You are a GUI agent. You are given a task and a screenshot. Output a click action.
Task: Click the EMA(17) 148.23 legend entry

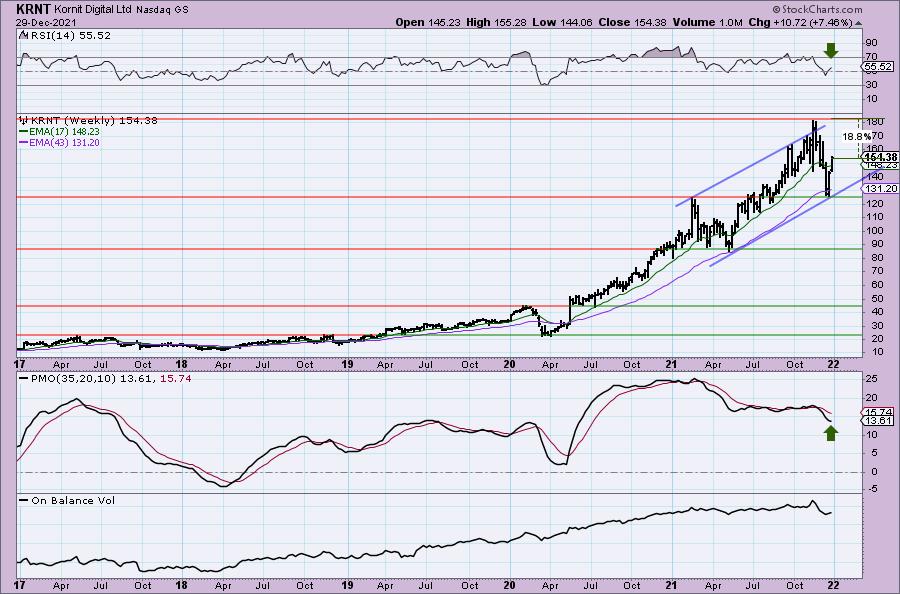[x=64, y=131]
